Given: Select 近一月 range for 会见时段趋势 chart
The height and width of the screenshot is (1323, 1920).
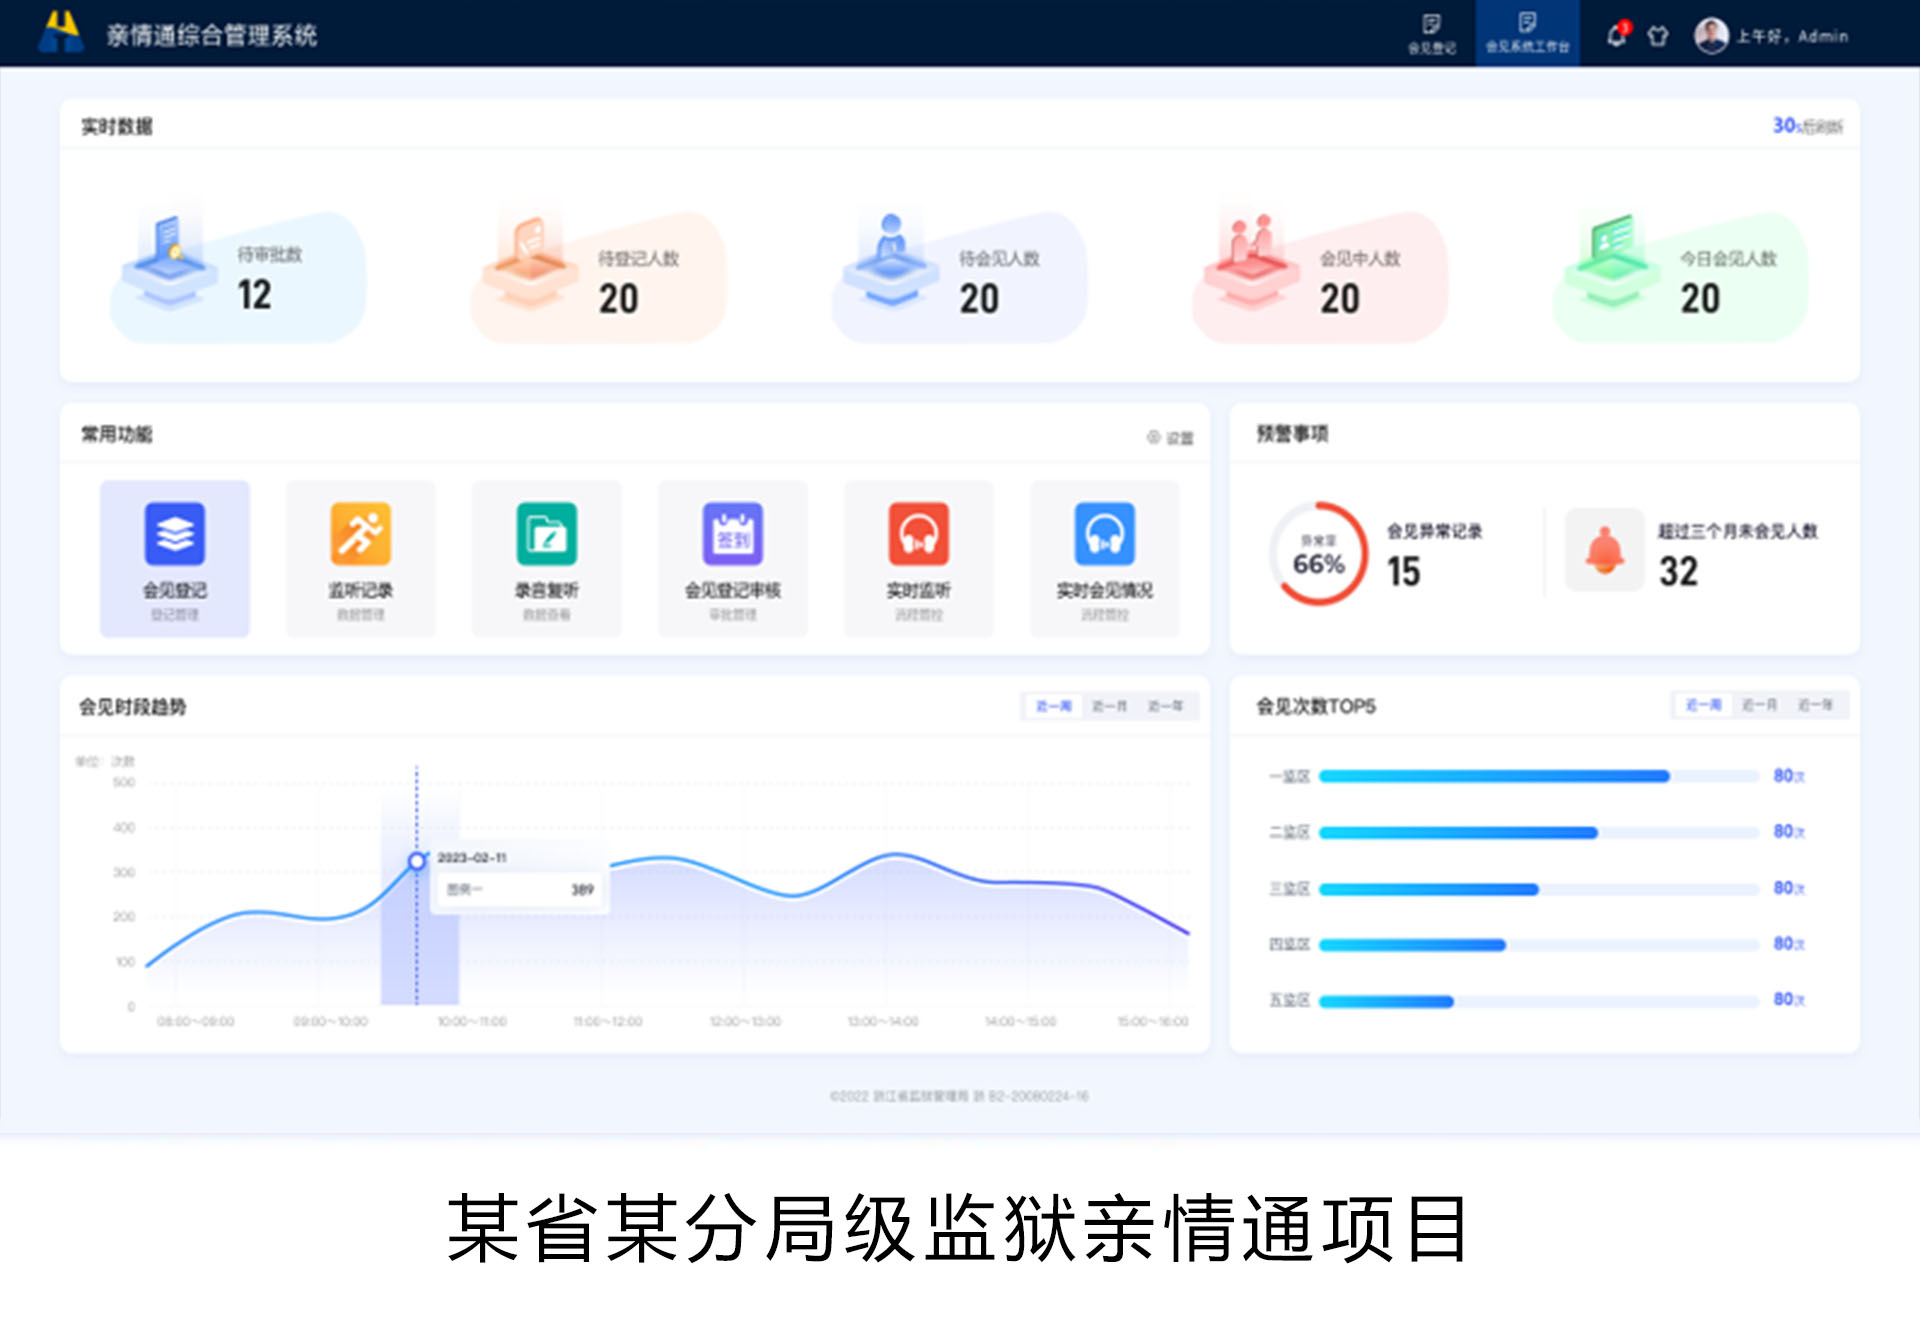Looking at the screenshot, I should click(1108, 706).
